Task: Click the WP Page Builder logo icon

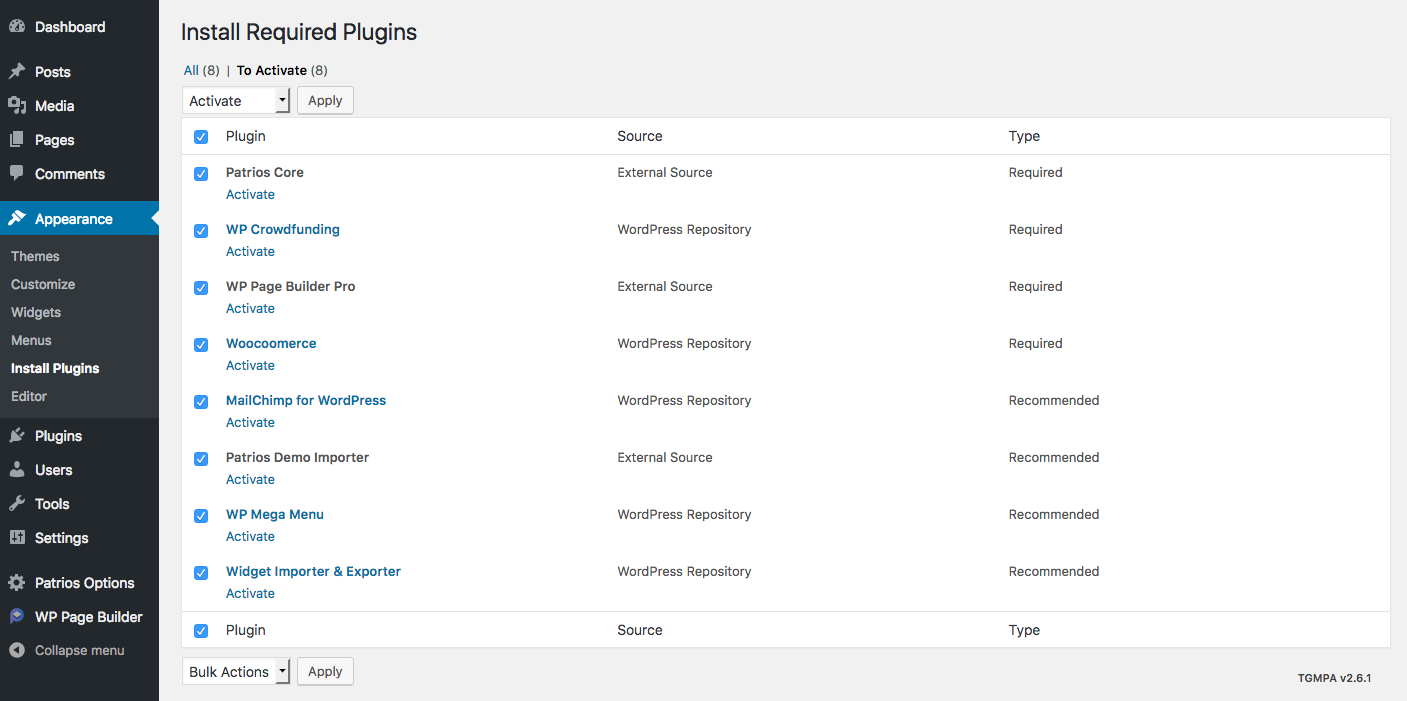Action: (x=17, y=617)
